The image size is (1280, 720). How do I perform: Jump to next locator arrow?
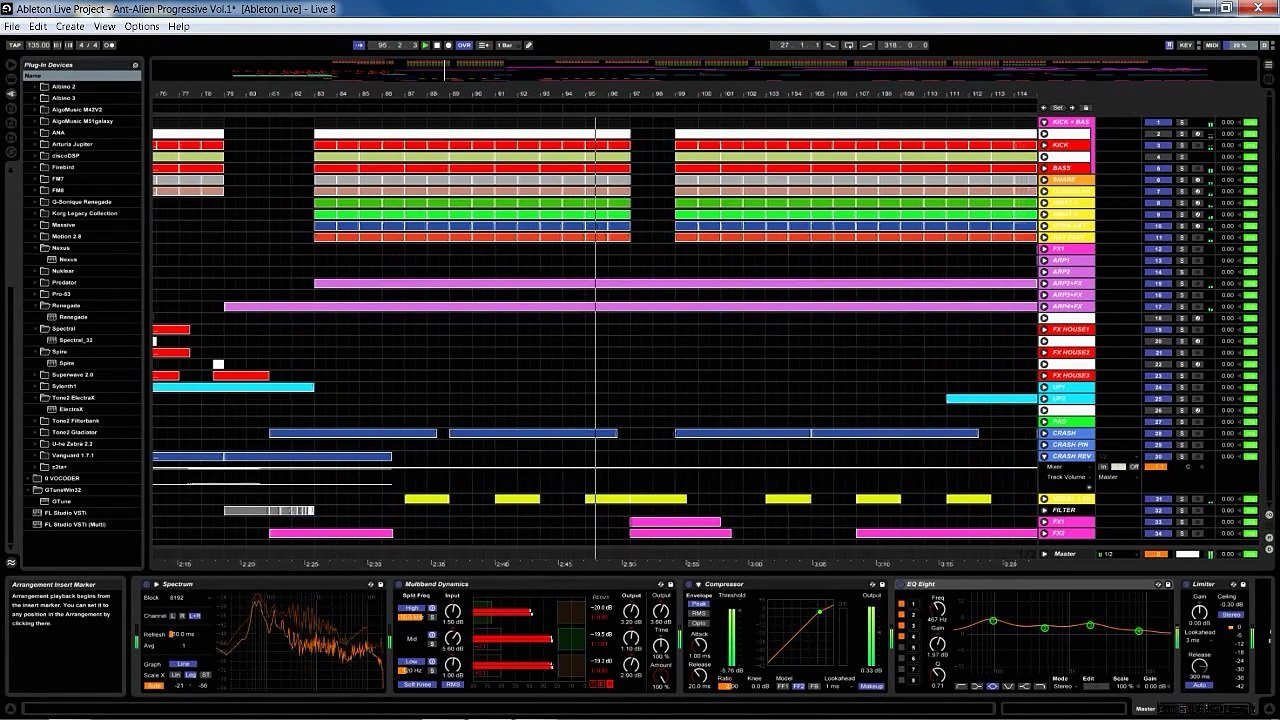point(1072,108)
